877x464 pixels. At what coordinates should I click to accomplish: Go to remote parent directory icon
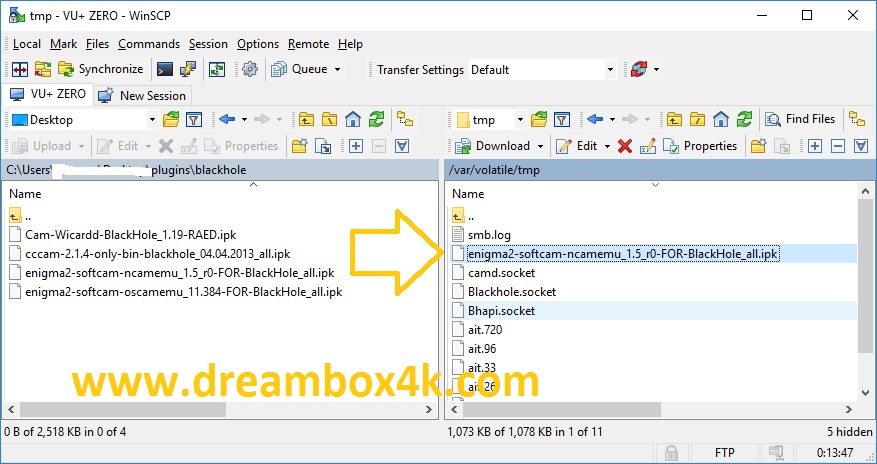pyautogui.click(x=674, y=119)
